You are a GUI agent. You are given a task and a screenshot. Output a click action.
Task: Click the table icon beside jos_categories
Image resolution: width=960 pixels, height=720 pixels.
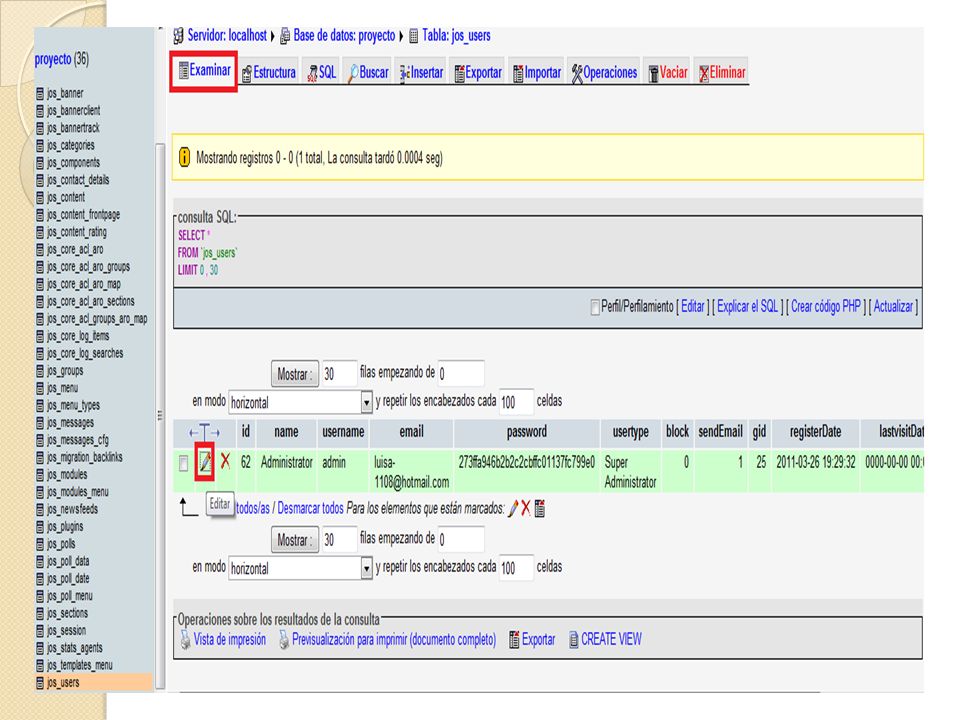coord(40,146)
